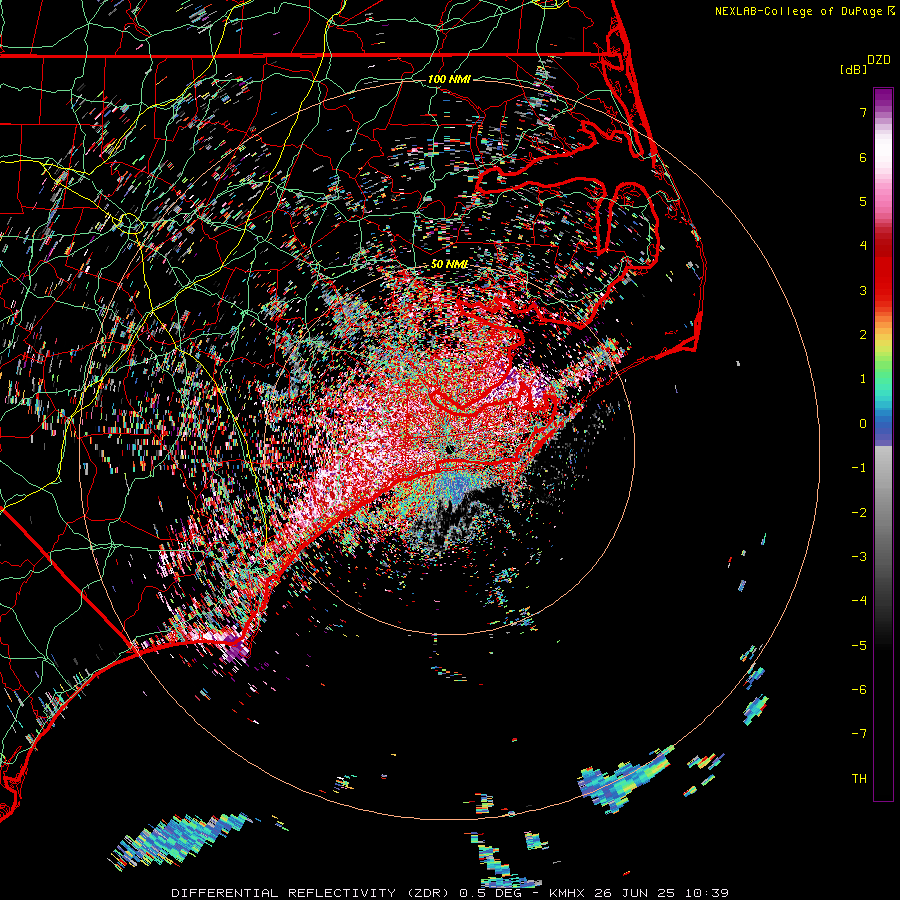Select the -5 value on the scale
900x900 pixels.
[x=859, y=646]
